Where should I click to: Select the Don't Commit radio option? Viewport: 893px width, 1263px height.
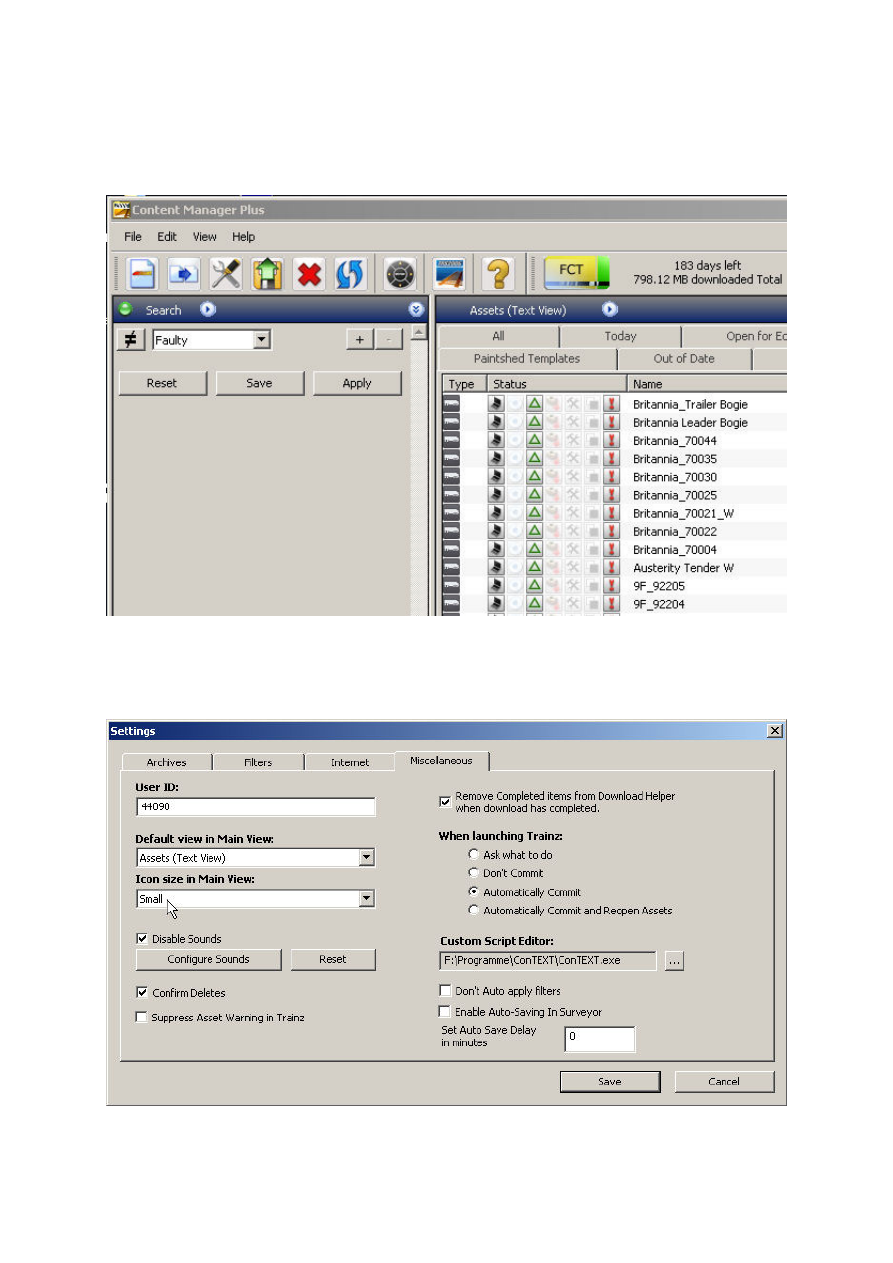[474, 873]
